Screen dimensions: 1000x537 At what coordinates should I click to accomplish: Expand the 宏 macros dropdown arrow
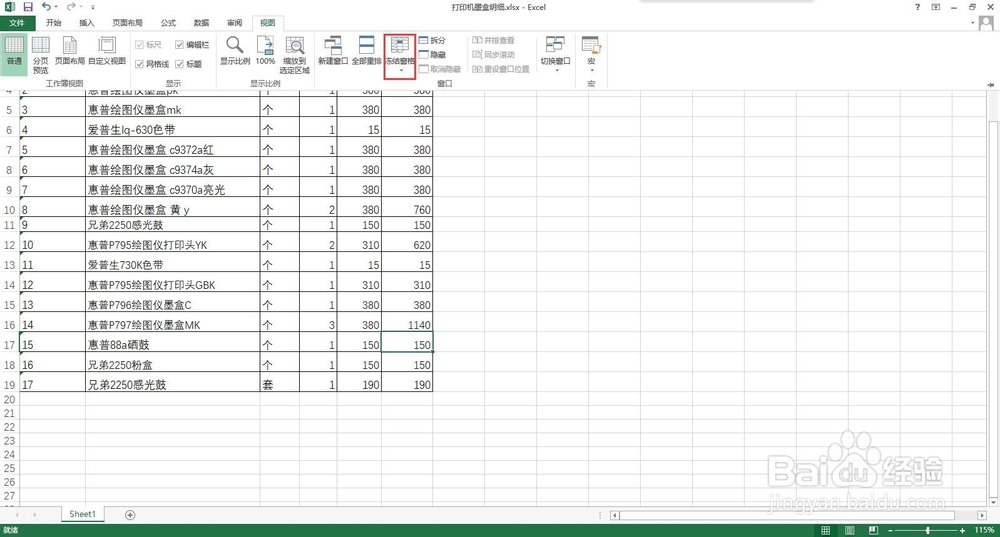[591, 70]
